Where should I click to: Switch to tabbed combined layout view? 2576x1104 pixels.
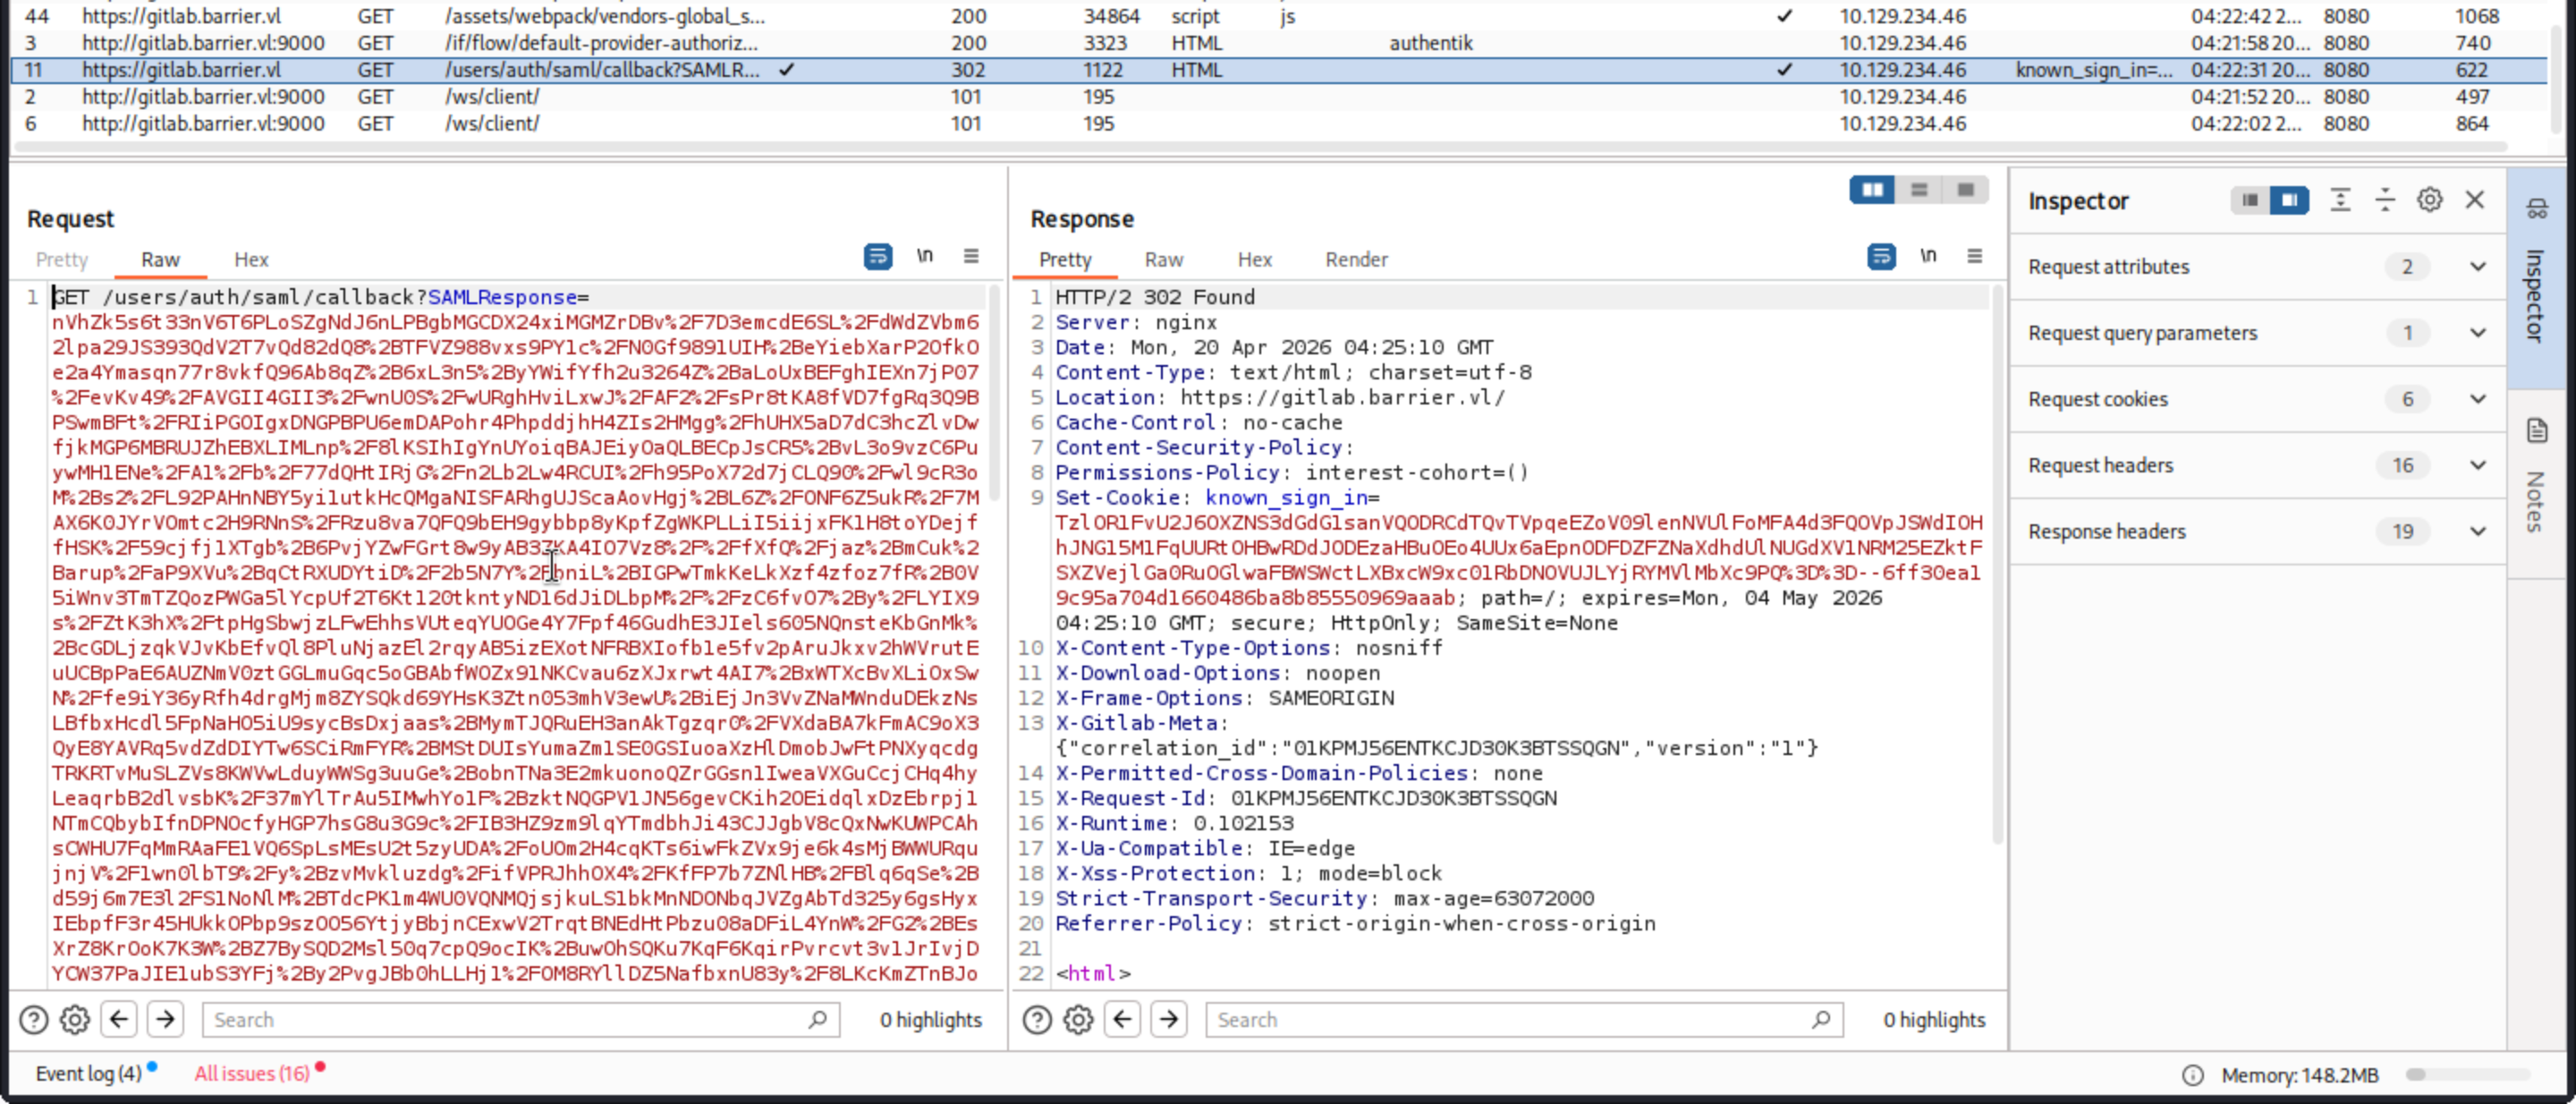[x=1965, y=190]
